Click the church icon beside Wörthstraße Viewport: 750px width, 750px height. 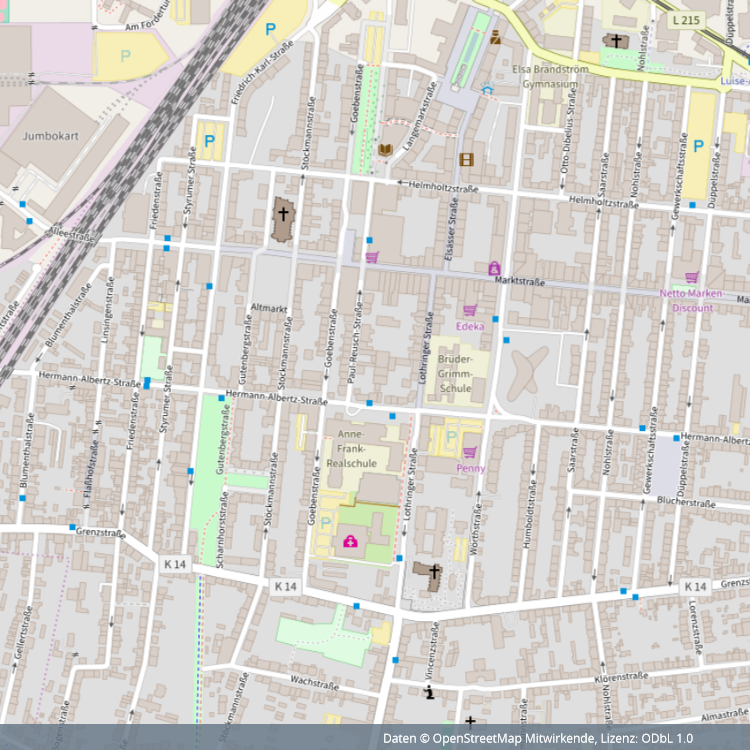tap(434, 571)
